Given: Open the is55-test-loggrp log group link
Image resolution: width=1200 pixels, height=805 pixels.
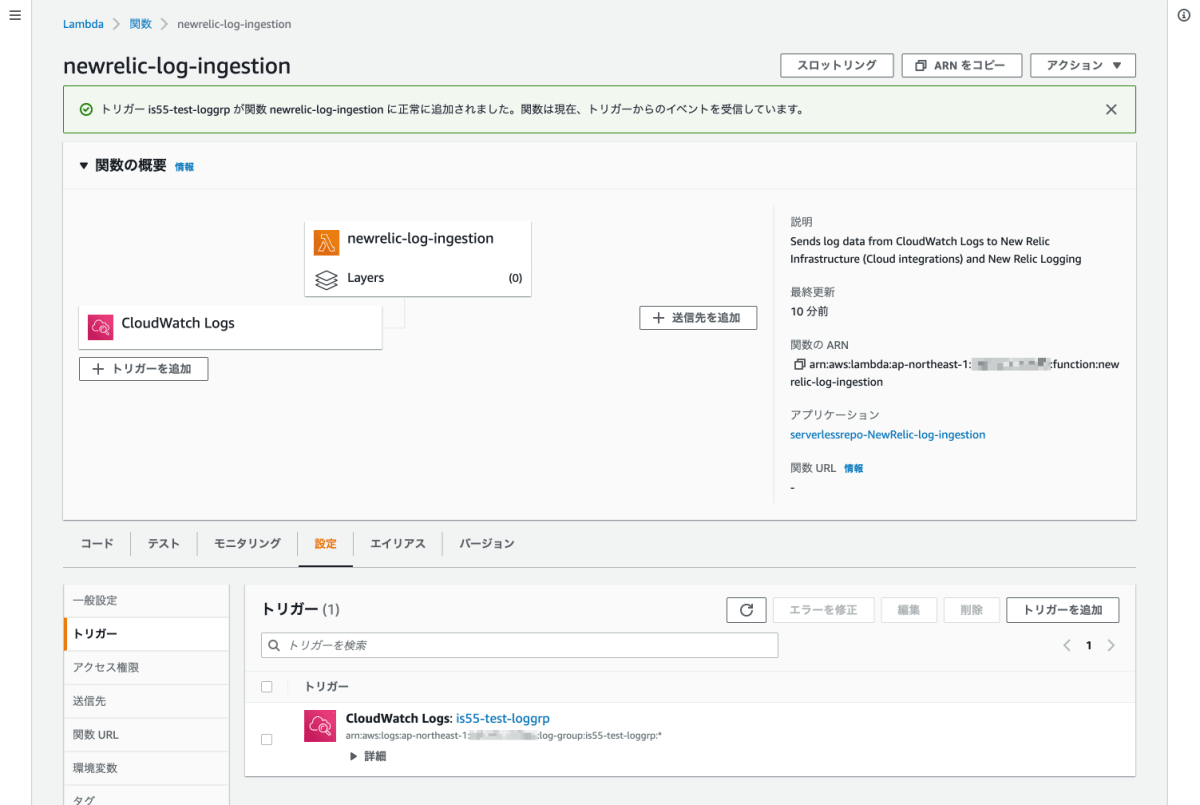Looking at the screenshot, I should (x=503, y=718).
